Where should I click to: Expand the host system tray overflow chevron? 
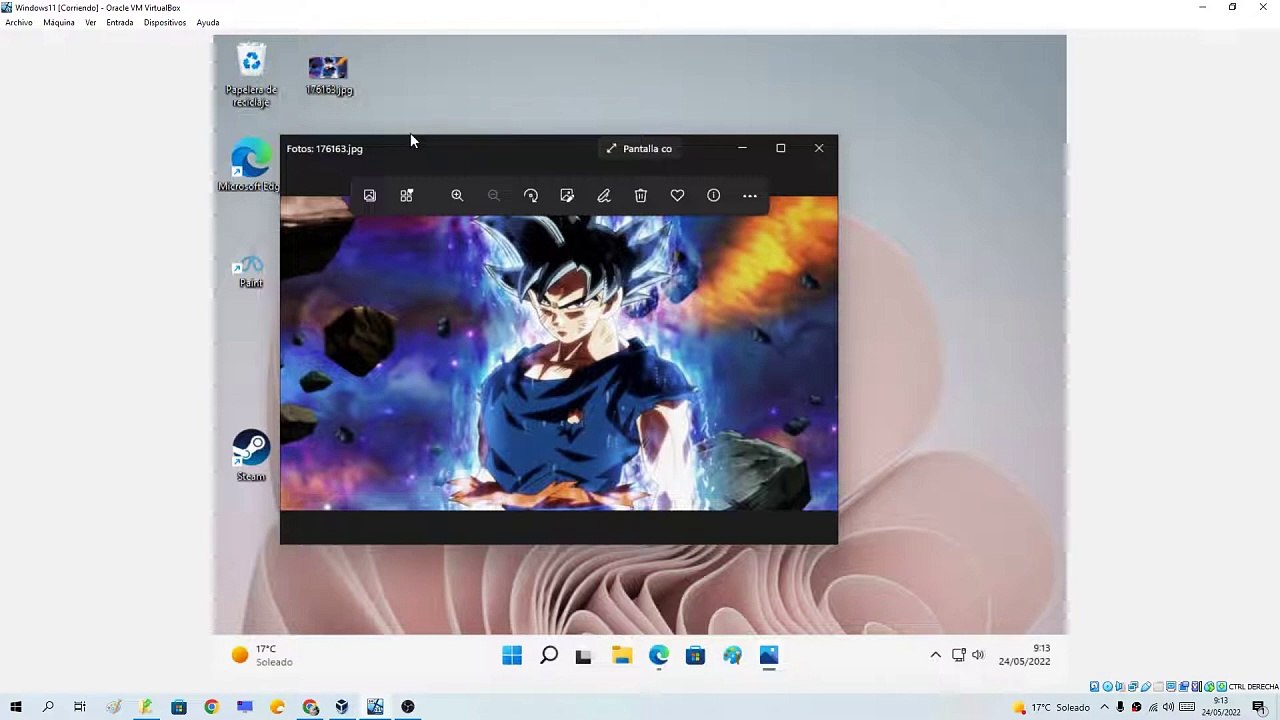1105,707
